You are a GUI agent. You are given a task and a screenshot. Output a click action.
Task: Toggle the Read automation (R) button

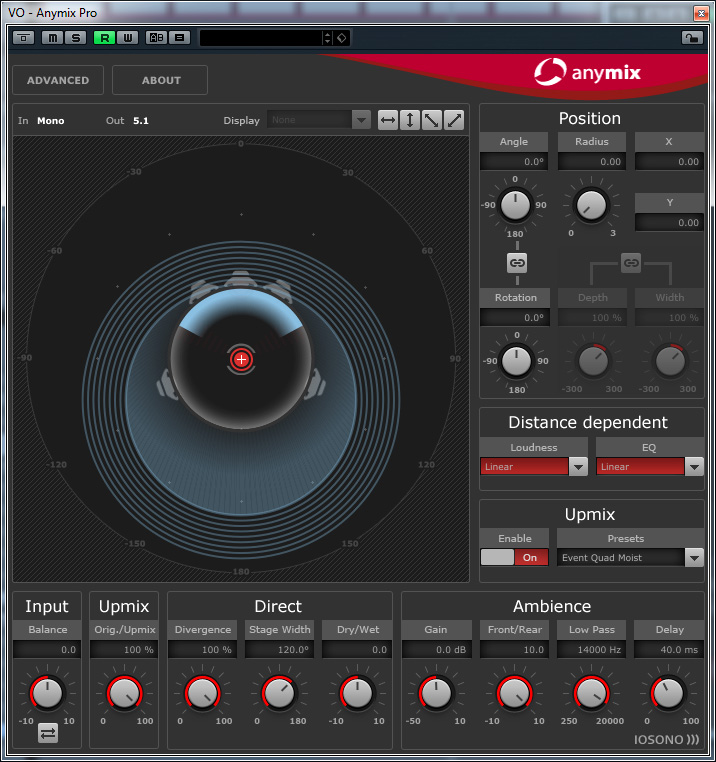104,38
